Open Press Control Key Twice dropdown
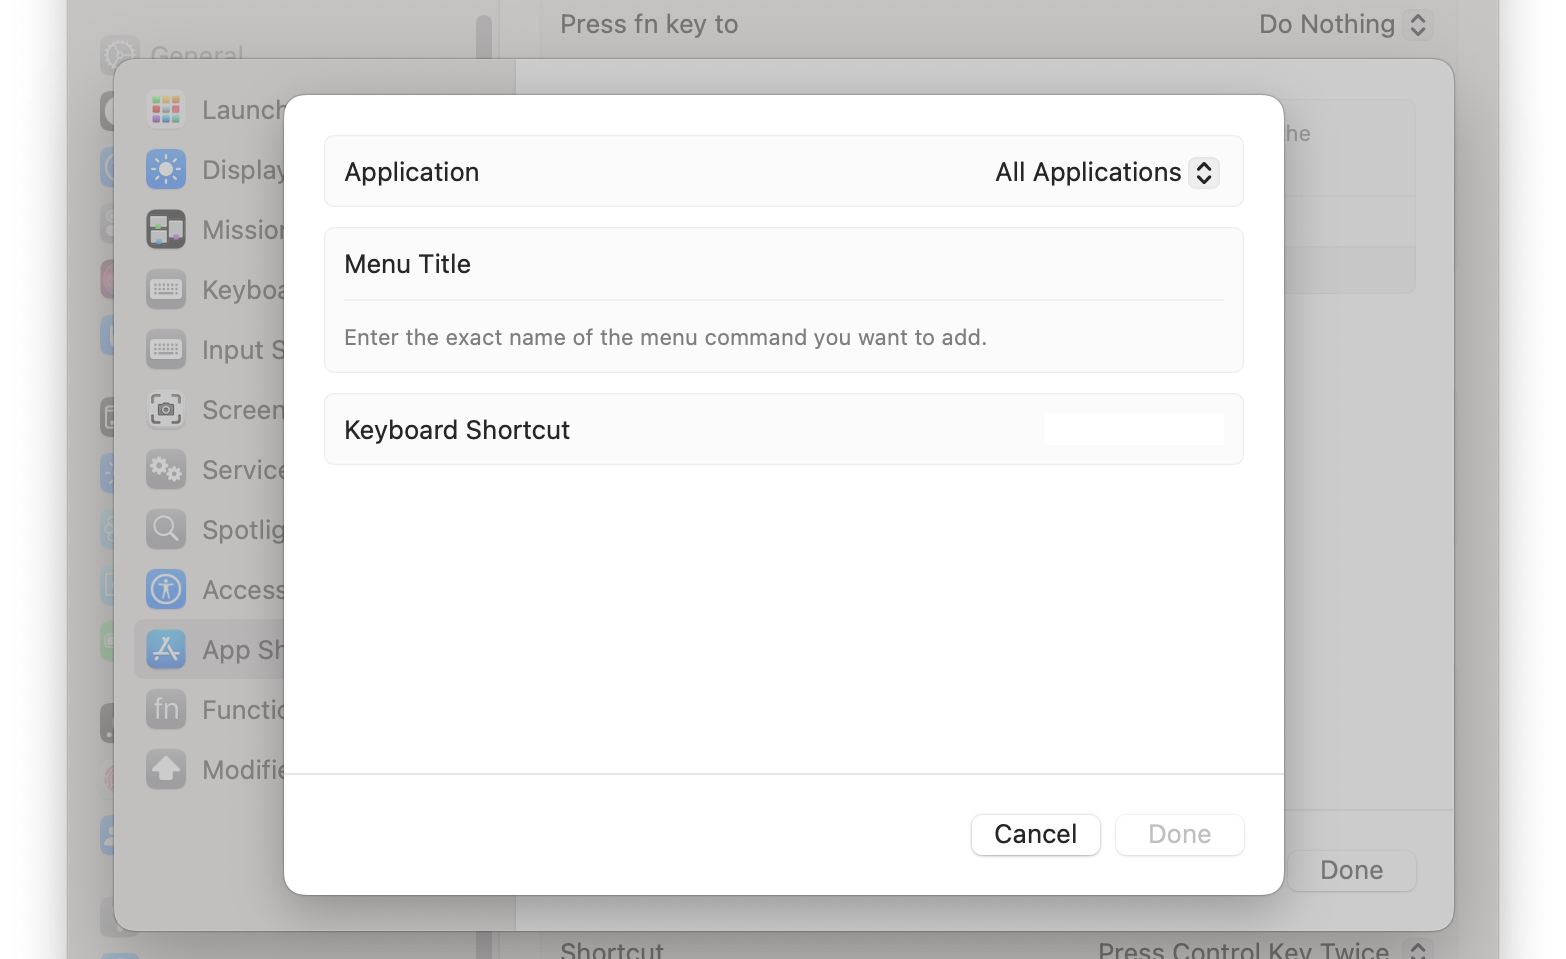The image size is (1566, 959). 1263,949
